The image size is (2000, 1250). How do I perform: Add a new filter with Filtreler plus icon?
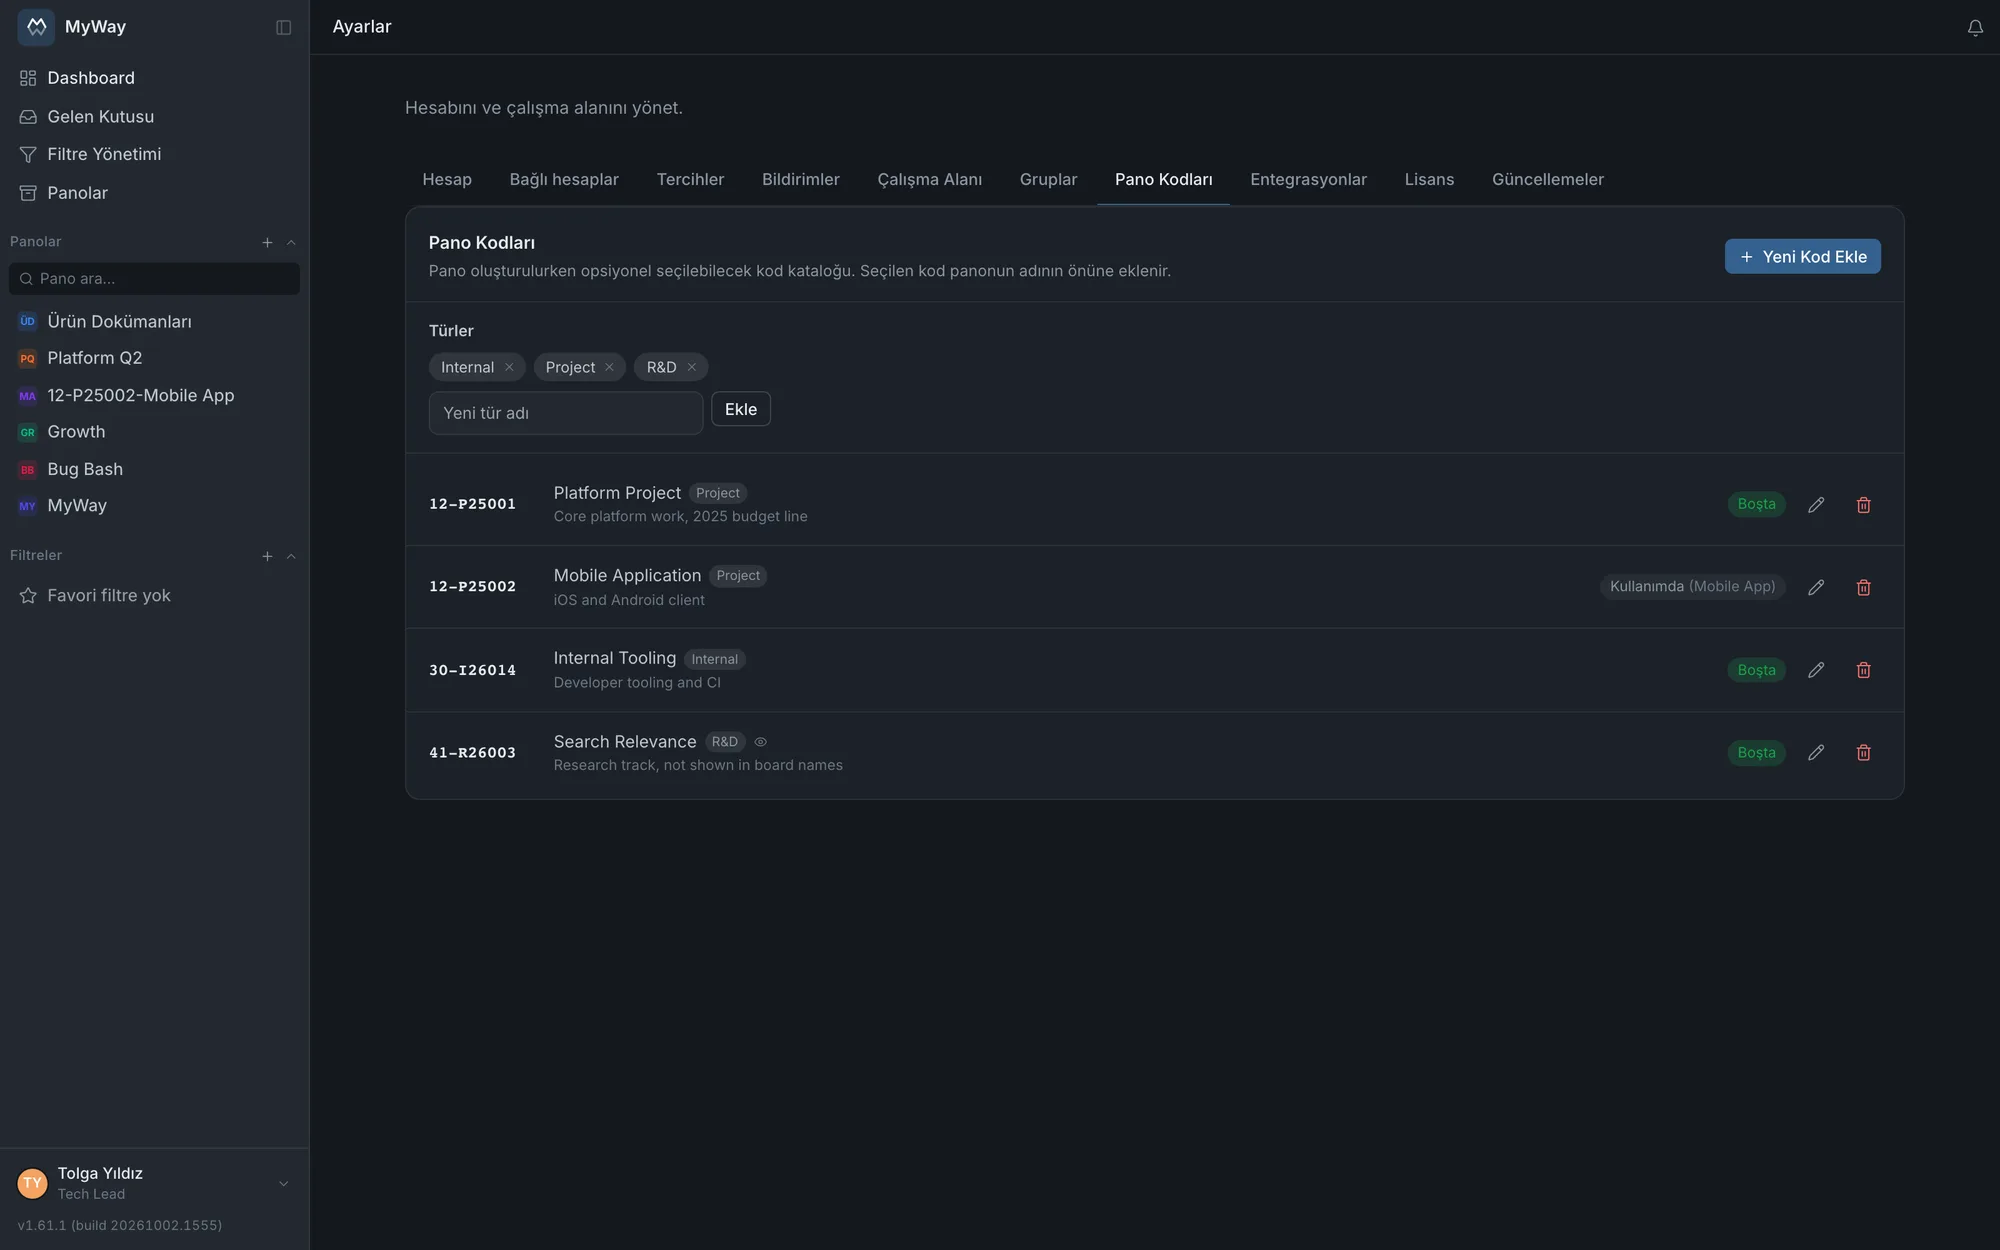pyautogui.click(x=267, y=556)
